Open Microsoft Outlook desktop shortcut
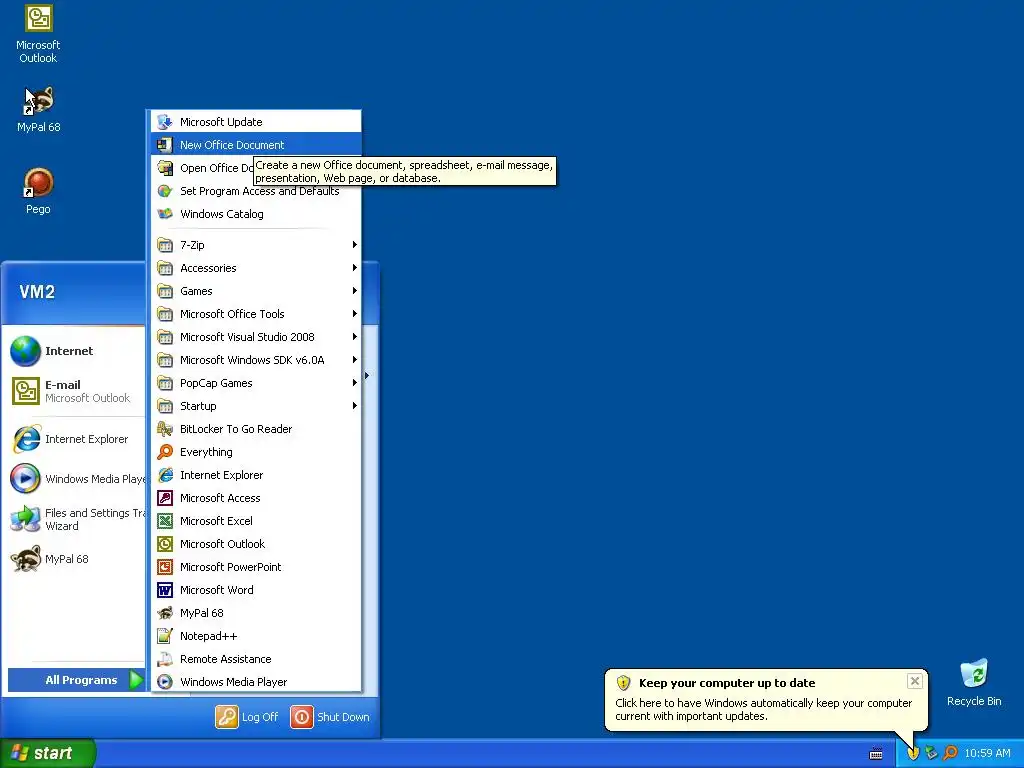The height and width of the screenshot is (768, 1024). [x=38, y=34]
